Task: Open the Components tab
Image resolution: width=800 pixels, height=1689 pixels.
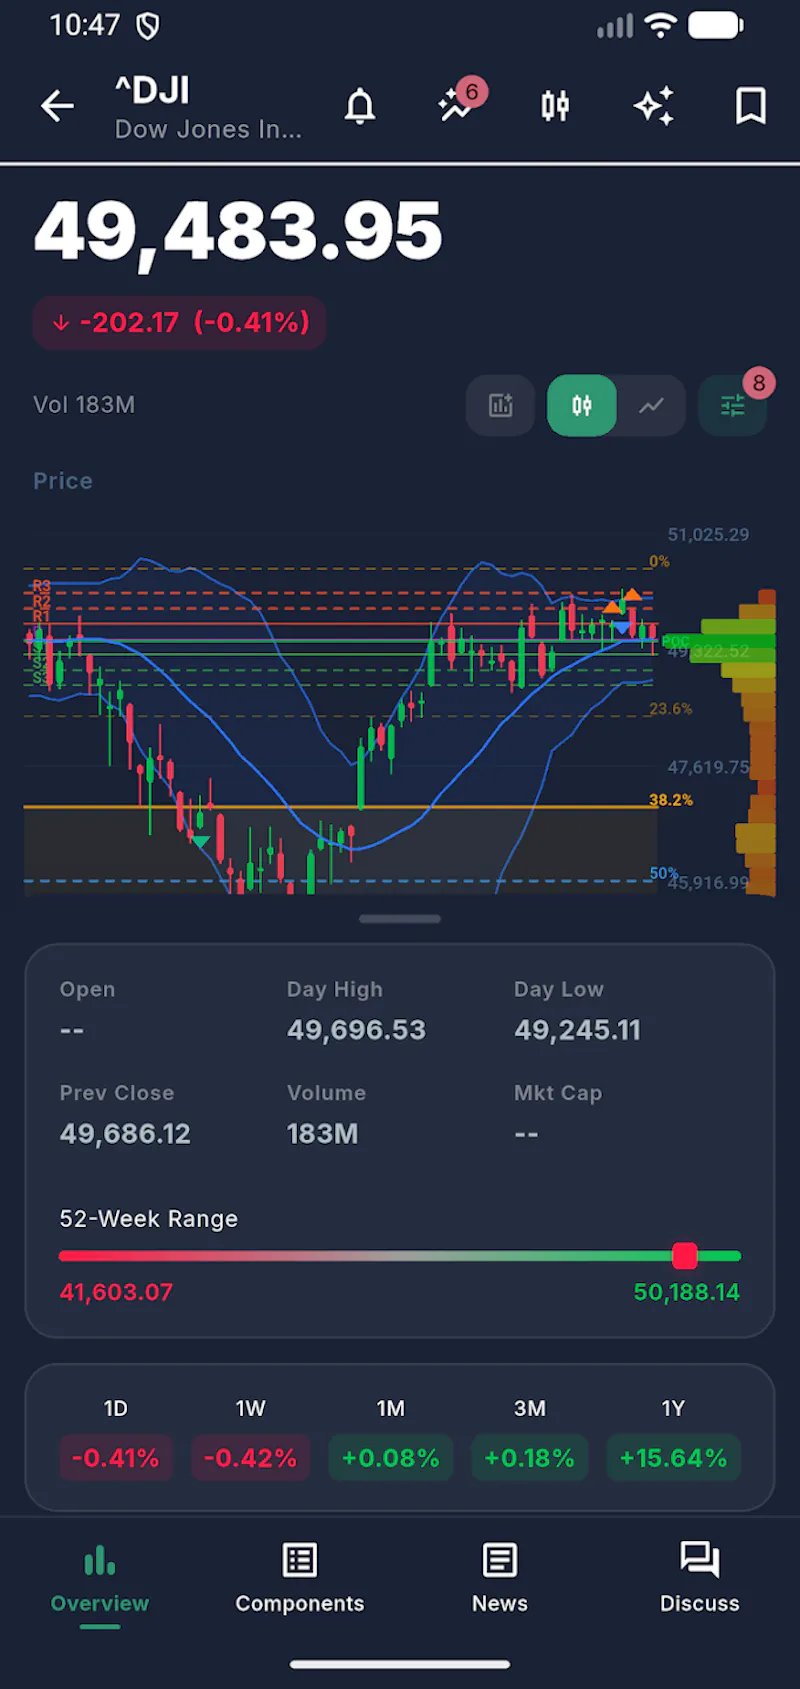Action: (300, 1580)
